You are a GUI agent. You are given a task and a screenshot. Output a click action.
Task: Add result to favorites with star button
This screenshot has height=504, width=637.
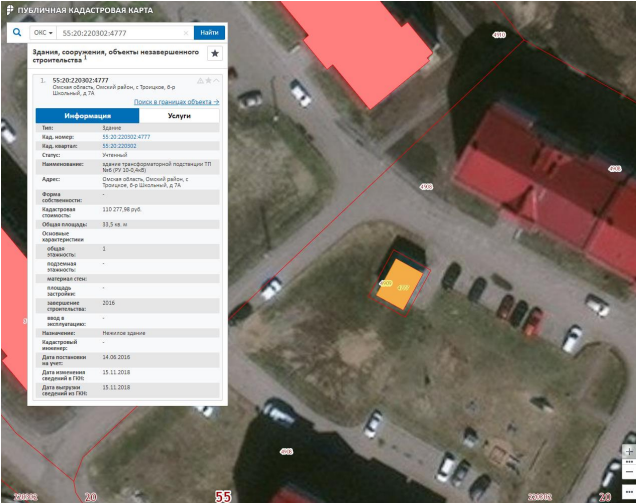tap(214, 54)
